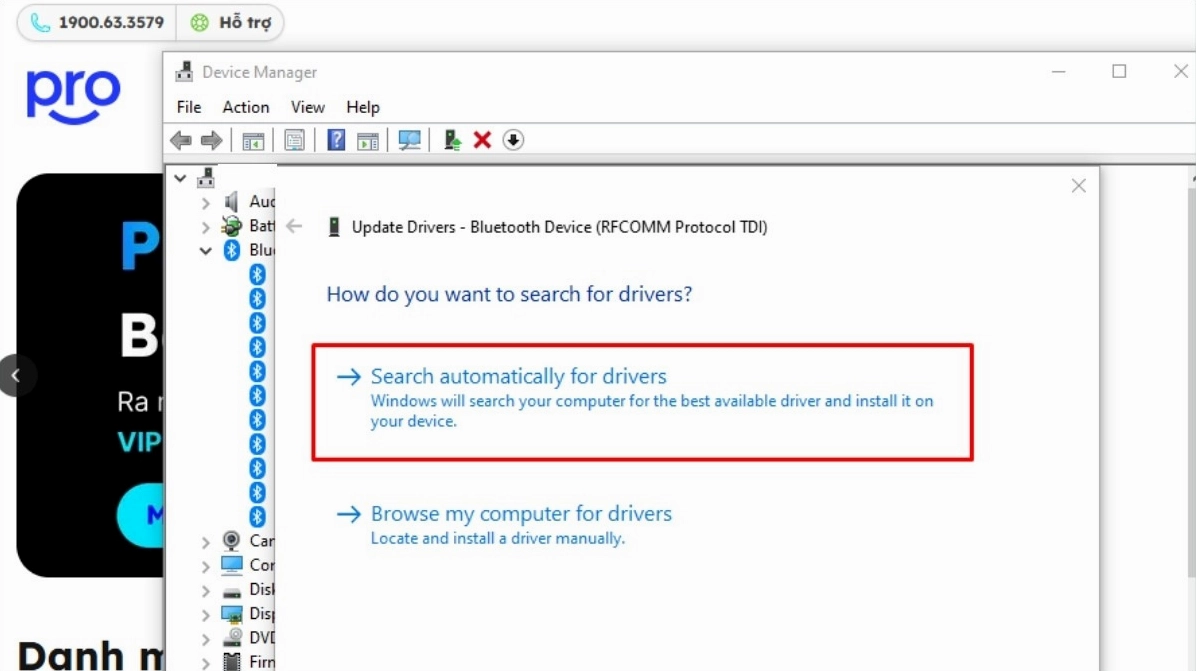Click the Disable device down-arrow icon
This screenshot has width=1196, height=671.
(512, 139)
